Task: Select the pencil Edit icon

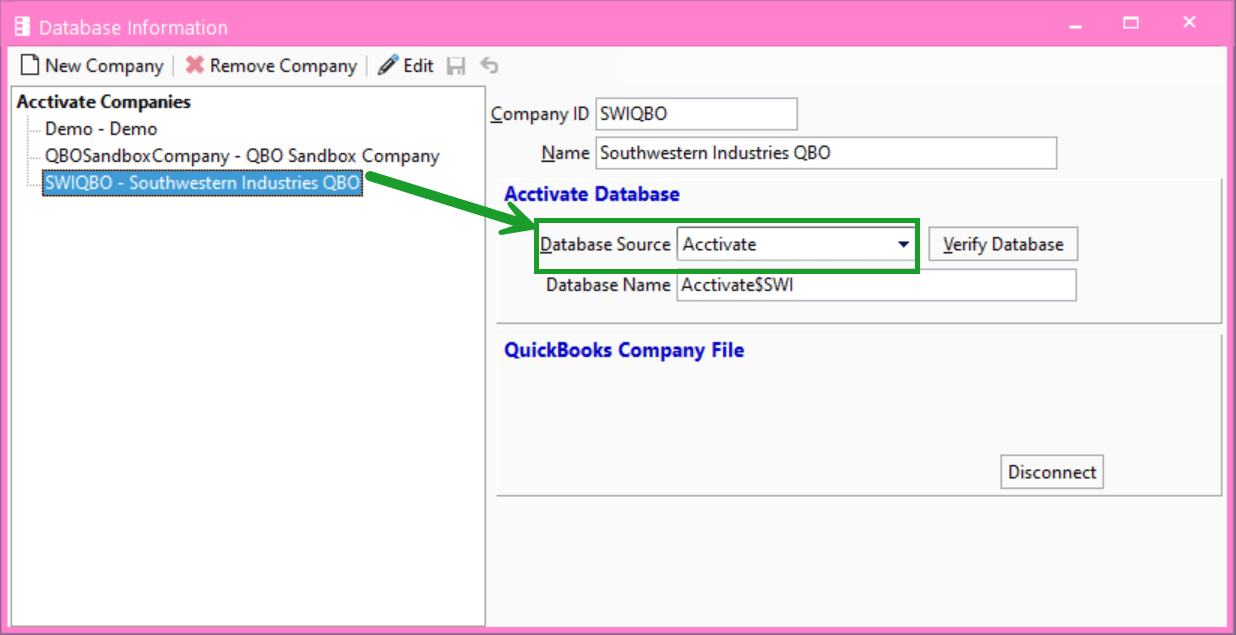Action: click(x=388, y=65)
